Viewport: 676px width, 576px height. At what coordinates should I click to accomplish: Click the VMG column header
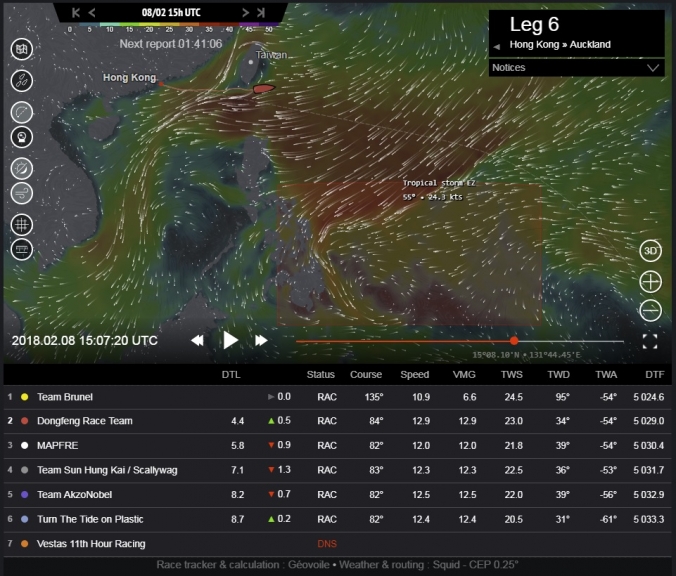[x=464, y=375]
